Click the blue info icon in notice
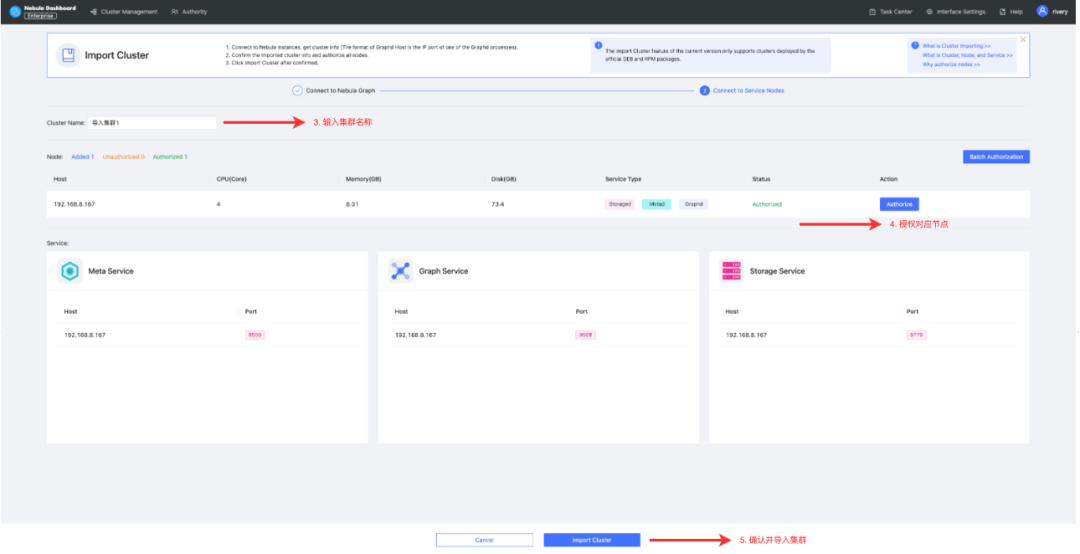Screen dimensions: 1080x554 598,45
